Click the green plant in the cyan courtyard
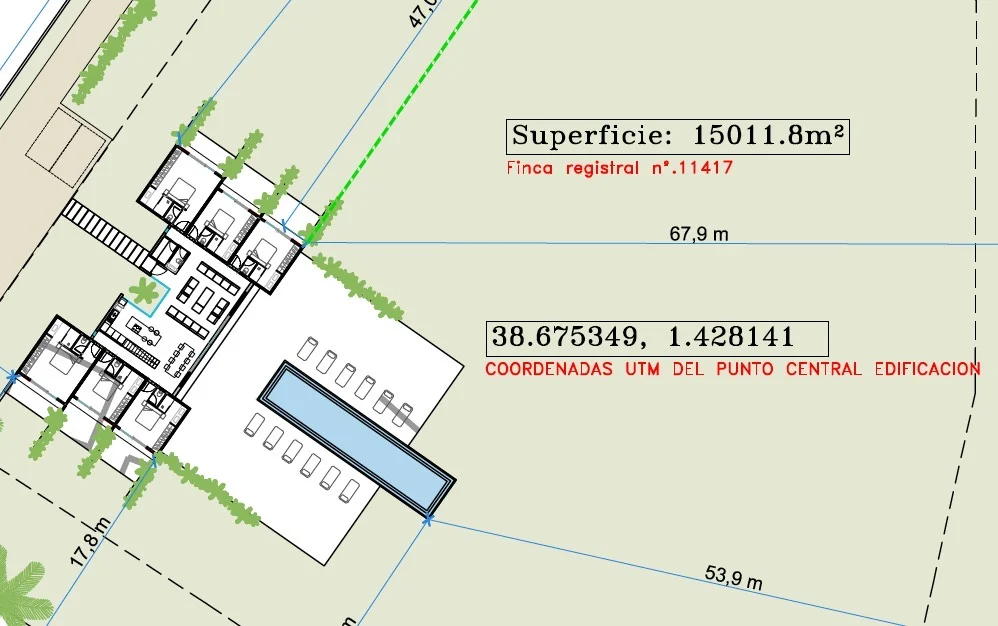The height and width of the screenshot is (626, 998). tap(147, 293)
